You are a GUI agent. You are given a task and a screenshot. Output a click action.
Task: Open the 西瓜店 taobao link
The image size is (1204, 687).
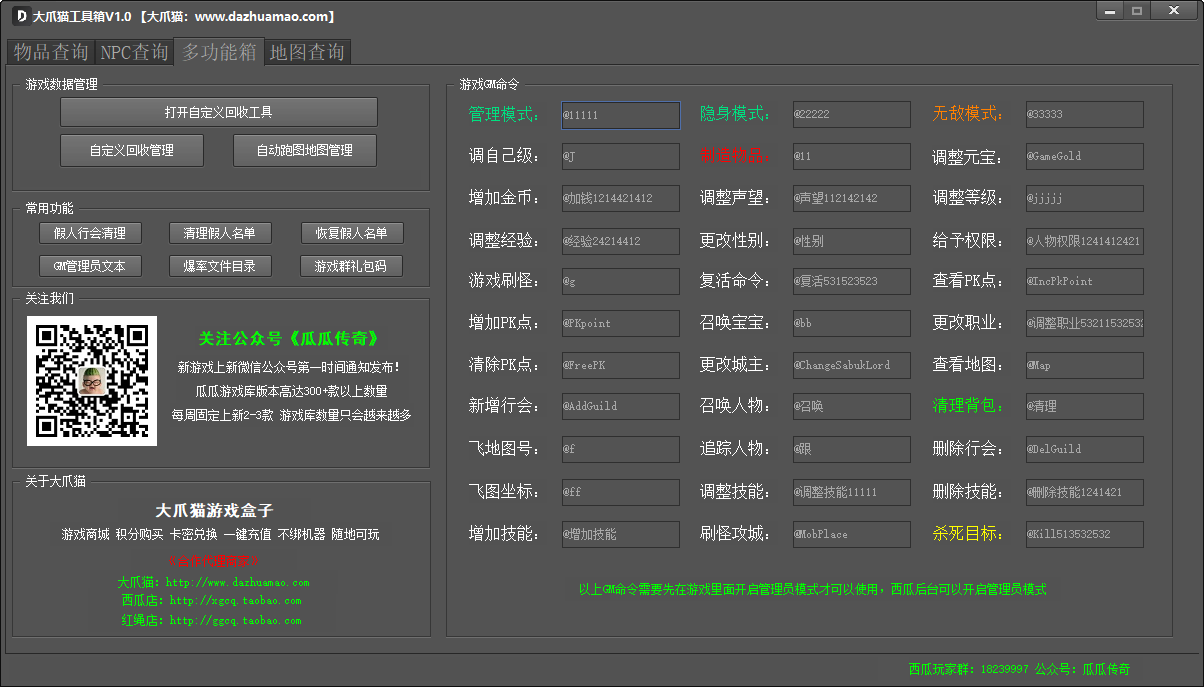click(x=235, y=601)
